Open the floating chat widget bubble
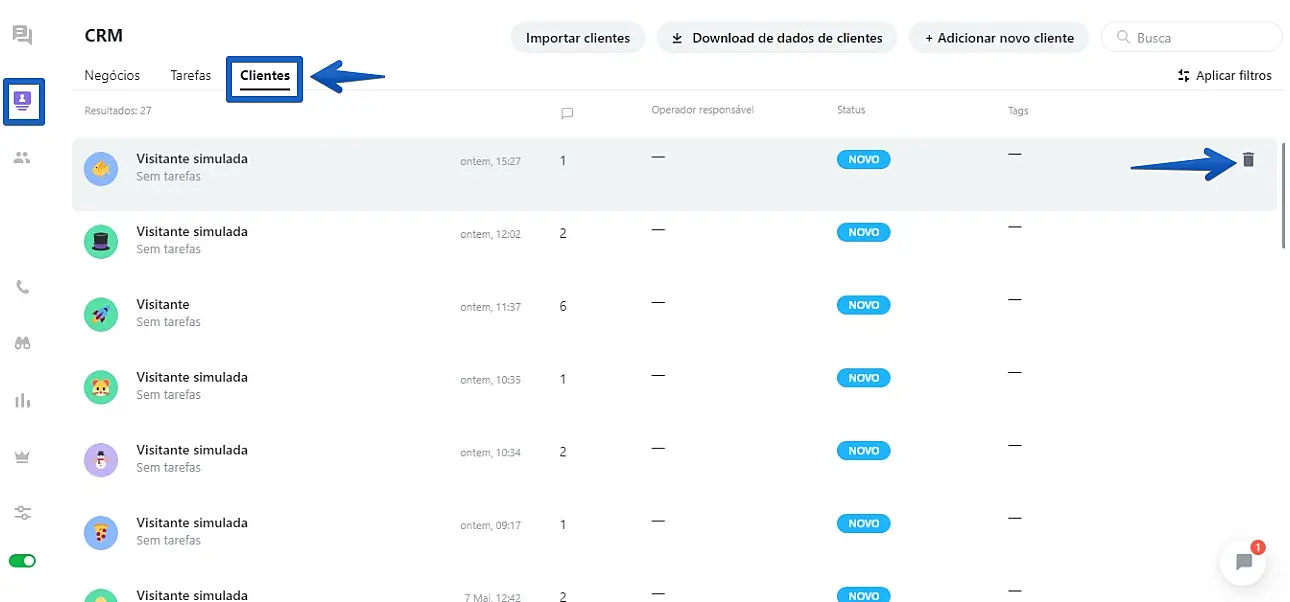1290x602 pixels. tap(1243, 562)
